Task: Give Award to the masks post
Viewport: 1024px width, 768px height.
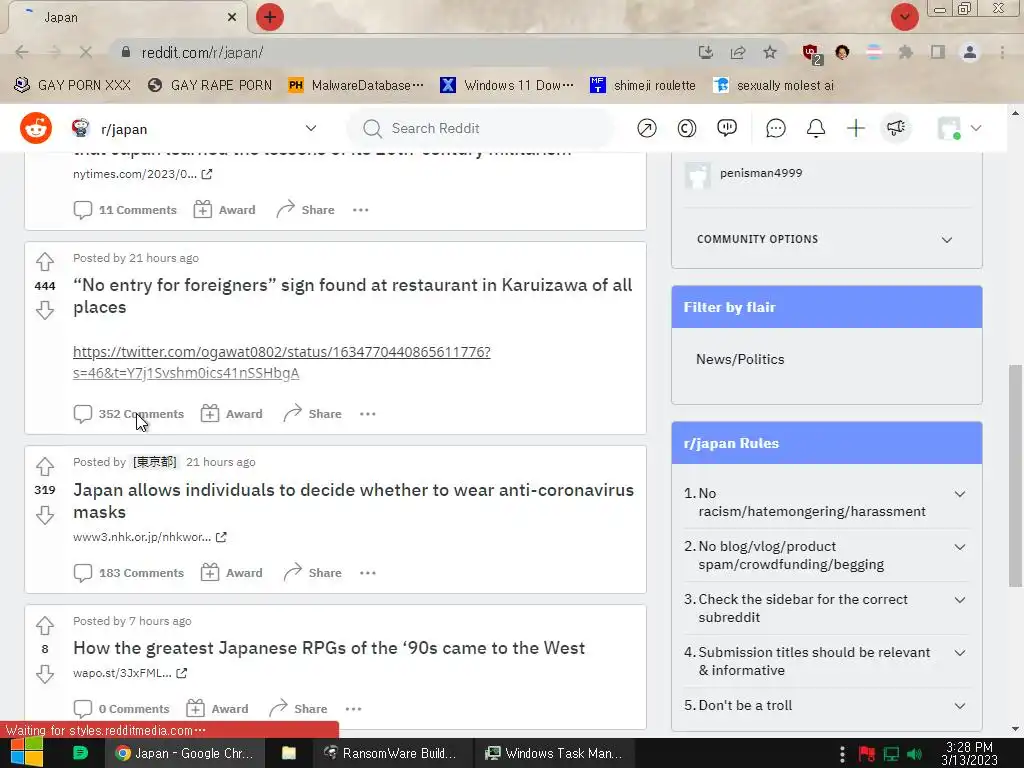Action: pyautogui.click(x=232, y=573)
